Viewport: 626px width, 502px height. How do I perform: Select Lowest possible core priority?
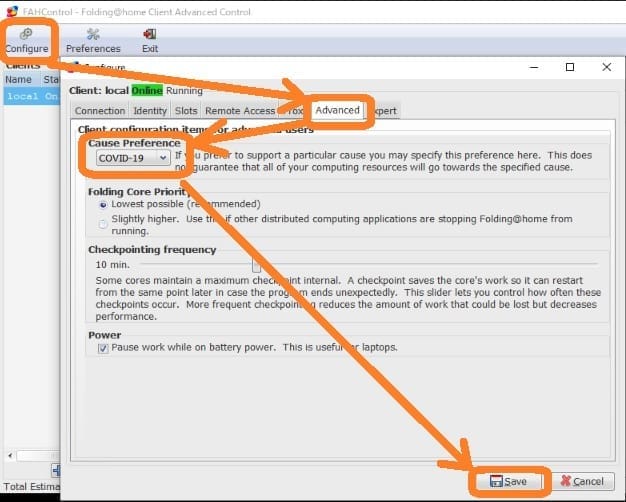click(x=103, y=205)
